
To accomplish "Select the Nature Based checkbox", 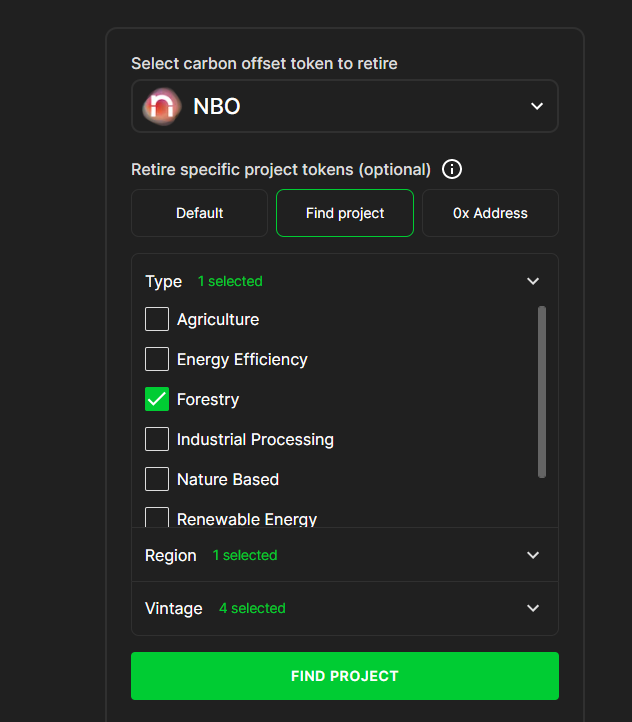I will pyautogui.click(x=157, y=479).
